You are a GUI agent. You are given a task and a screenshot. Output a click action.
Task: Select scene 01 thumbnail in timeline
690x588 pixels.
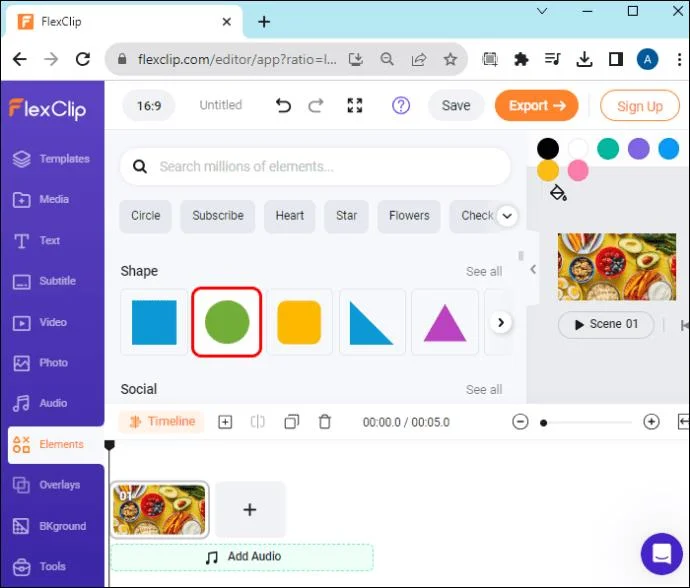(159, 510)
